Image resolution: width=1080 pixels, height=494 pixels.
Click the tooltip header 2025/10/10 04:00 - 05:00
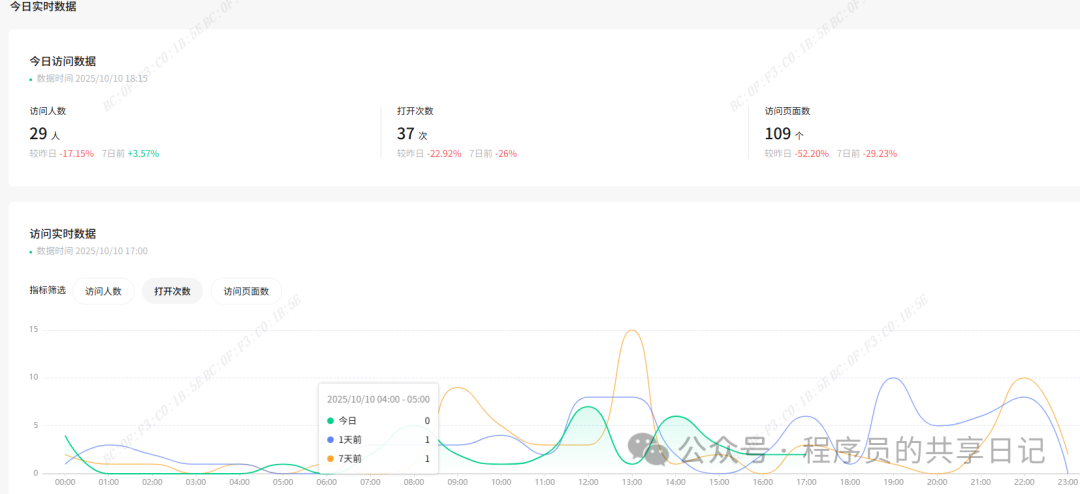pos(378,399)
